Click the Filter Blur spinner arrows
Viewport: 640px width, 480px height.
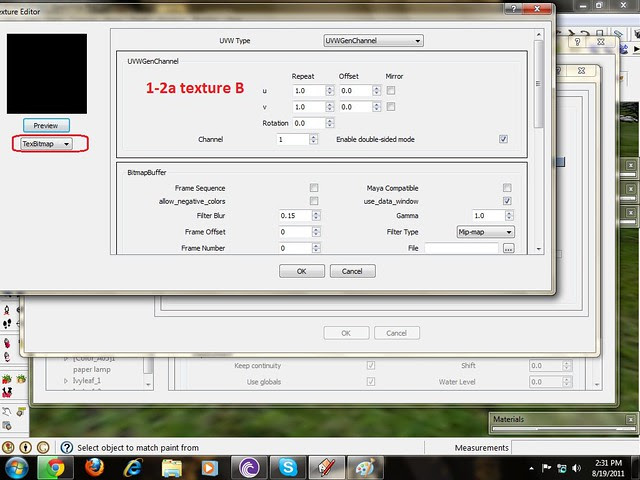(x=316, y=216)
